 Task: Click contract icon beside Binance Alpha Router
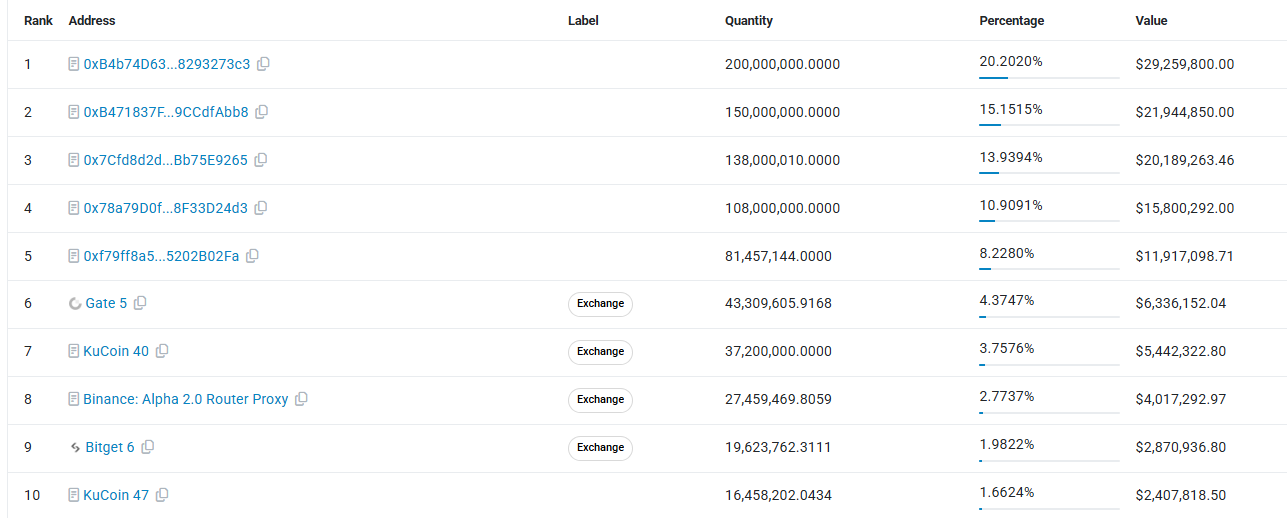click(74, 399)
